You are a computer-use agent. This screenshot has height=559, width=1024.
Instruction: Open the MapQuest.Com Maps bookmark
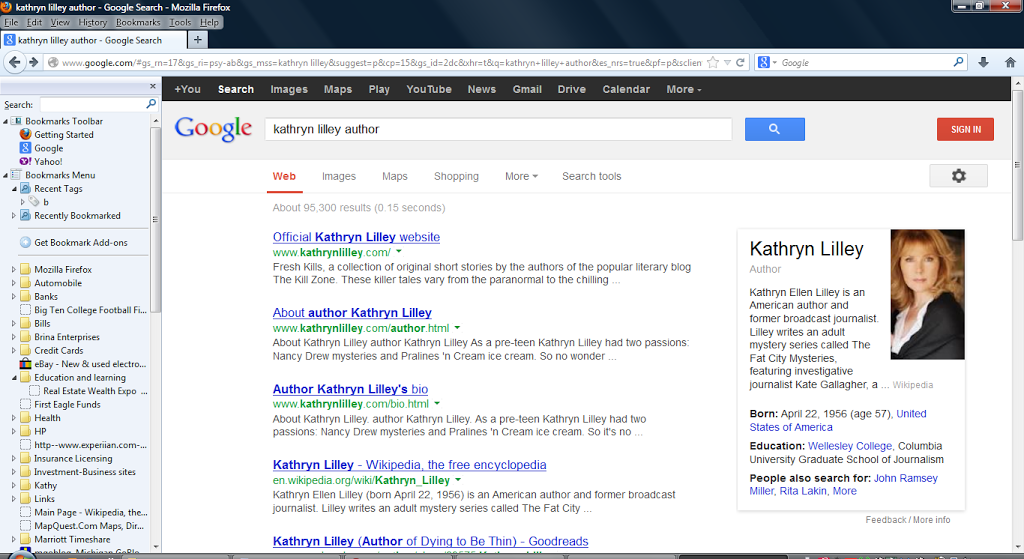point(89,526)
